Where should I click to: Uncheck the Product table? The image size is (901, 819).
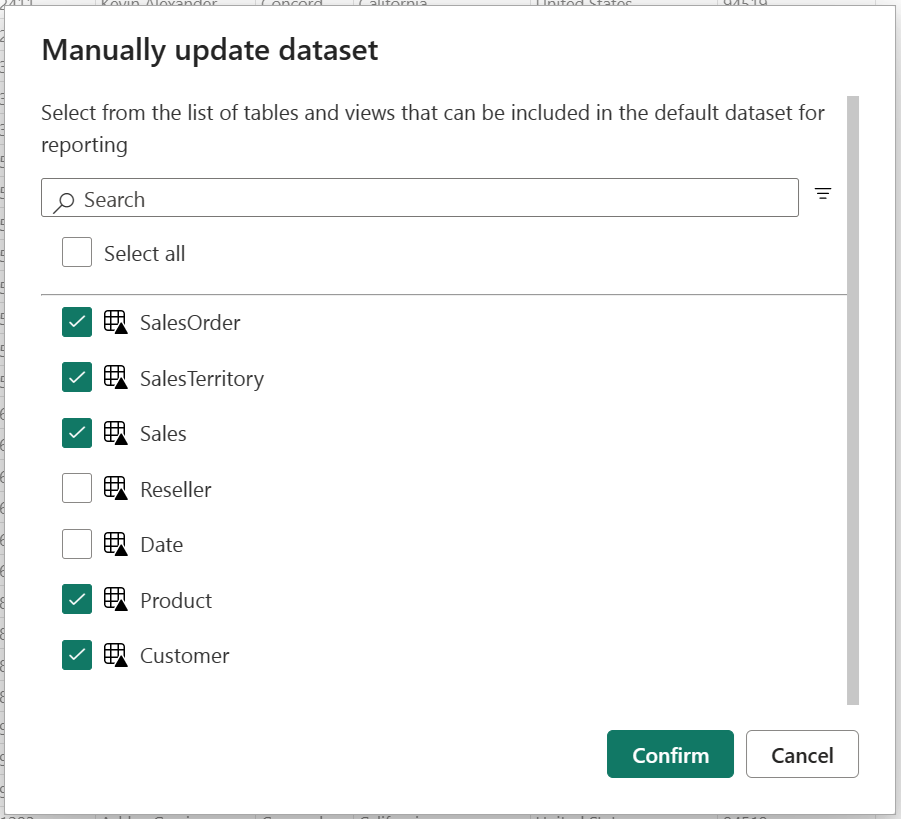point(77,600)
